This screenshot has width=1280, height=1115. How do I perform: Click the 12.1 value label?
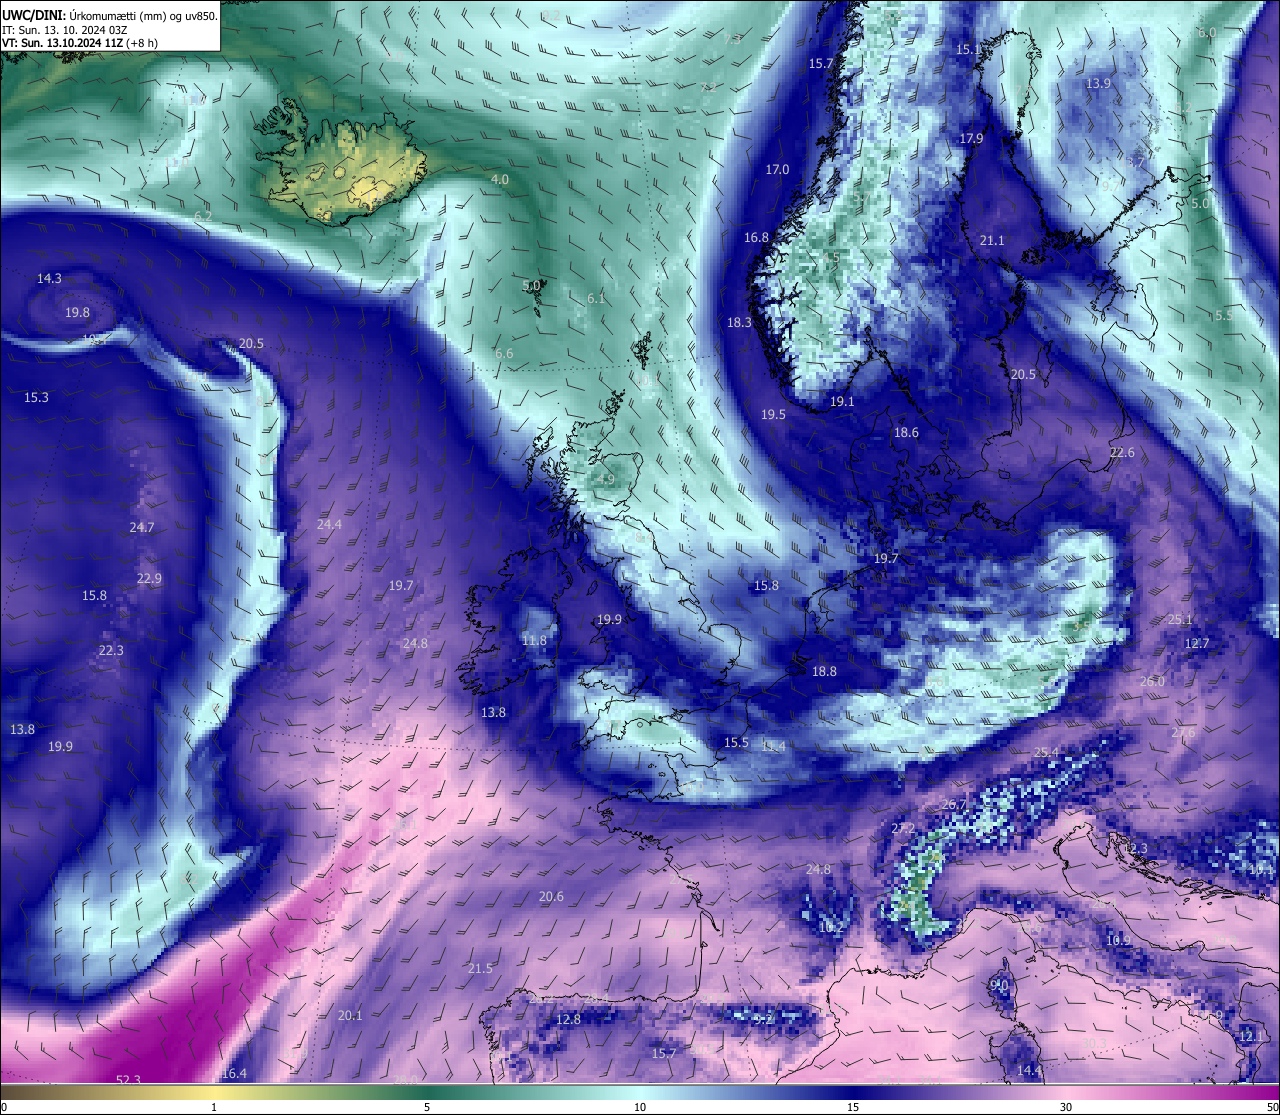click(x=1251, y=1037)
